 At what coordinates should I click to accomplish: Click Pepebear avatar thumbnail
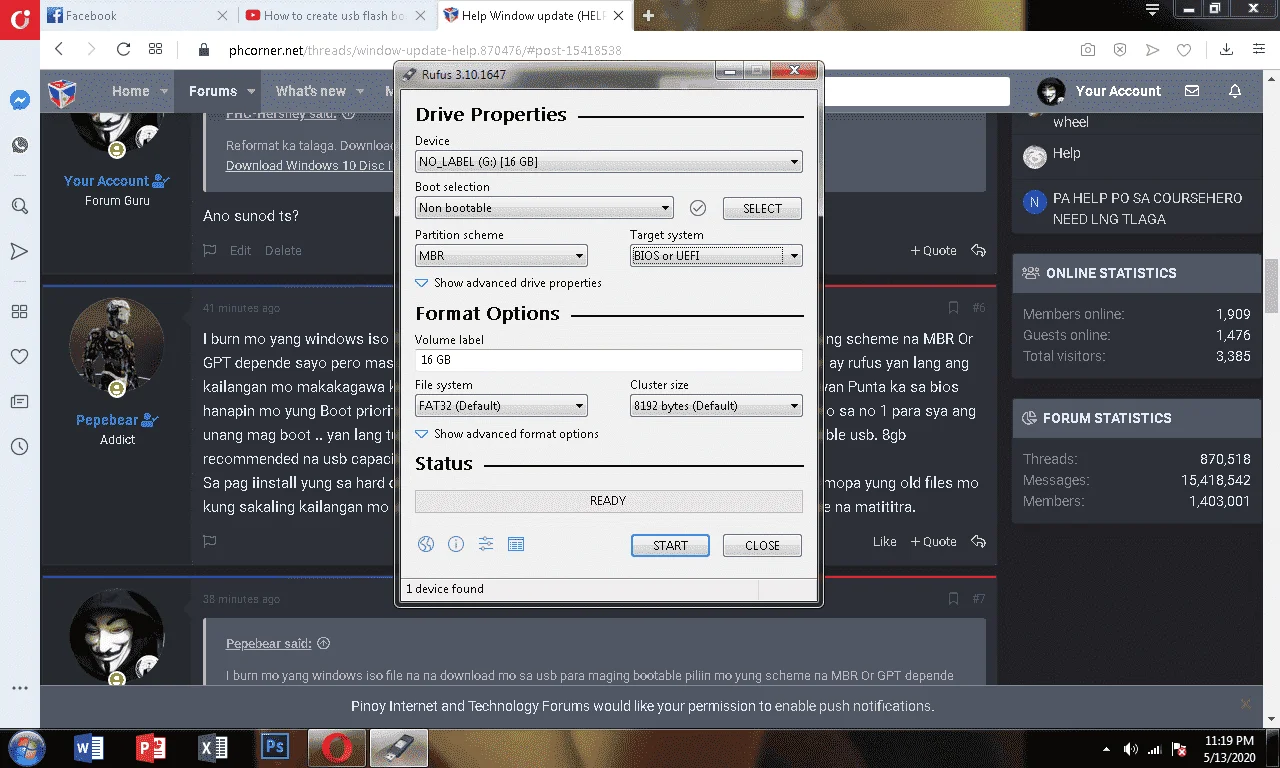tap(117, 346)
